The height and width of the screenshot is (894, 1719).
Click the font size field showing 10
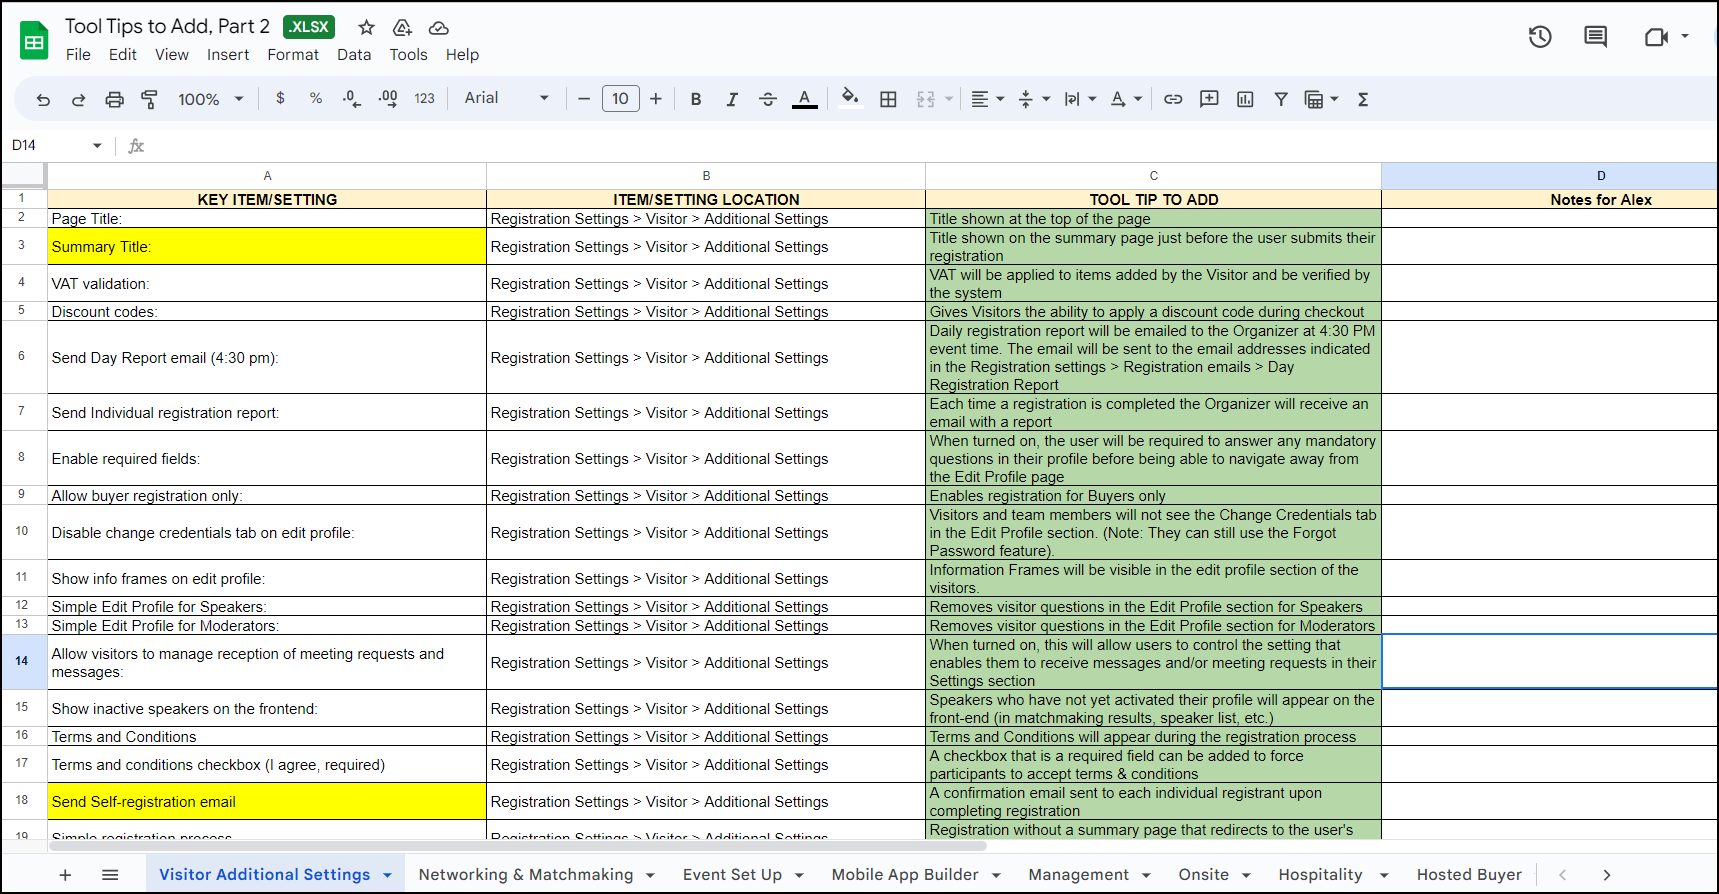[x=620, y=98]
